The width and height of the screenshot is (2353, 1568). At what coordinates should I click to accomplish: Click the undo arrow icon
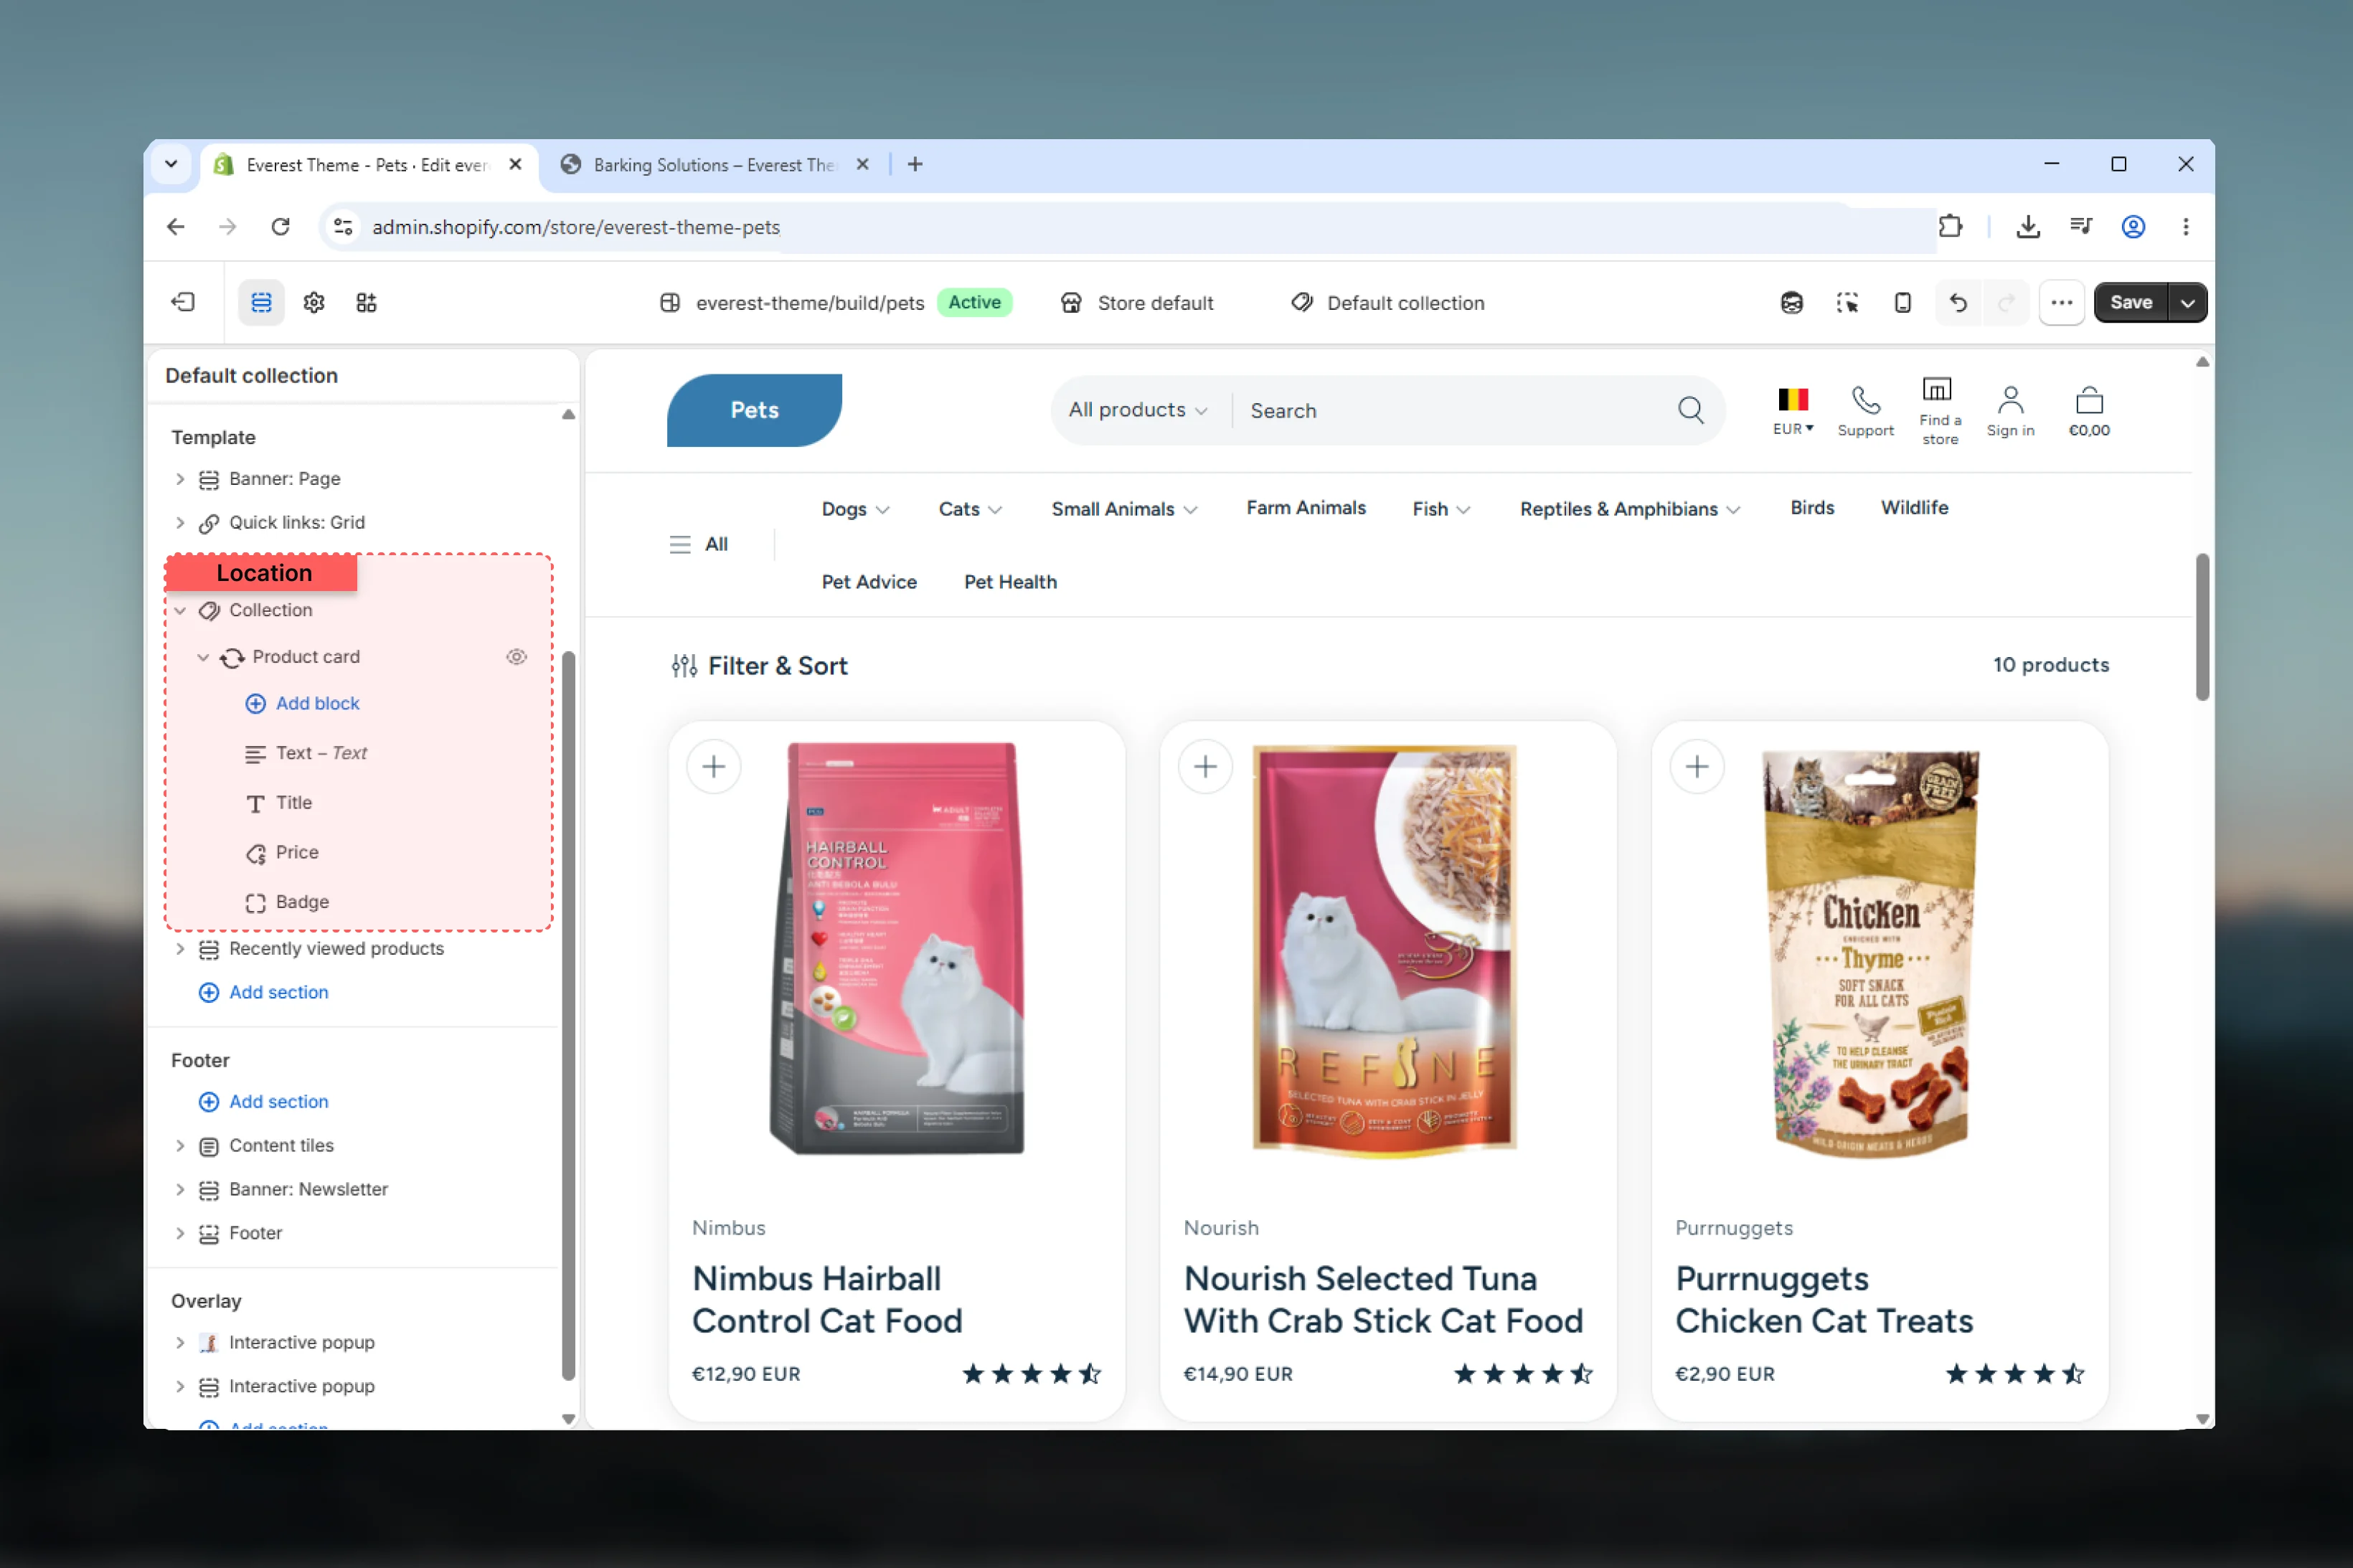point(1957,302)
